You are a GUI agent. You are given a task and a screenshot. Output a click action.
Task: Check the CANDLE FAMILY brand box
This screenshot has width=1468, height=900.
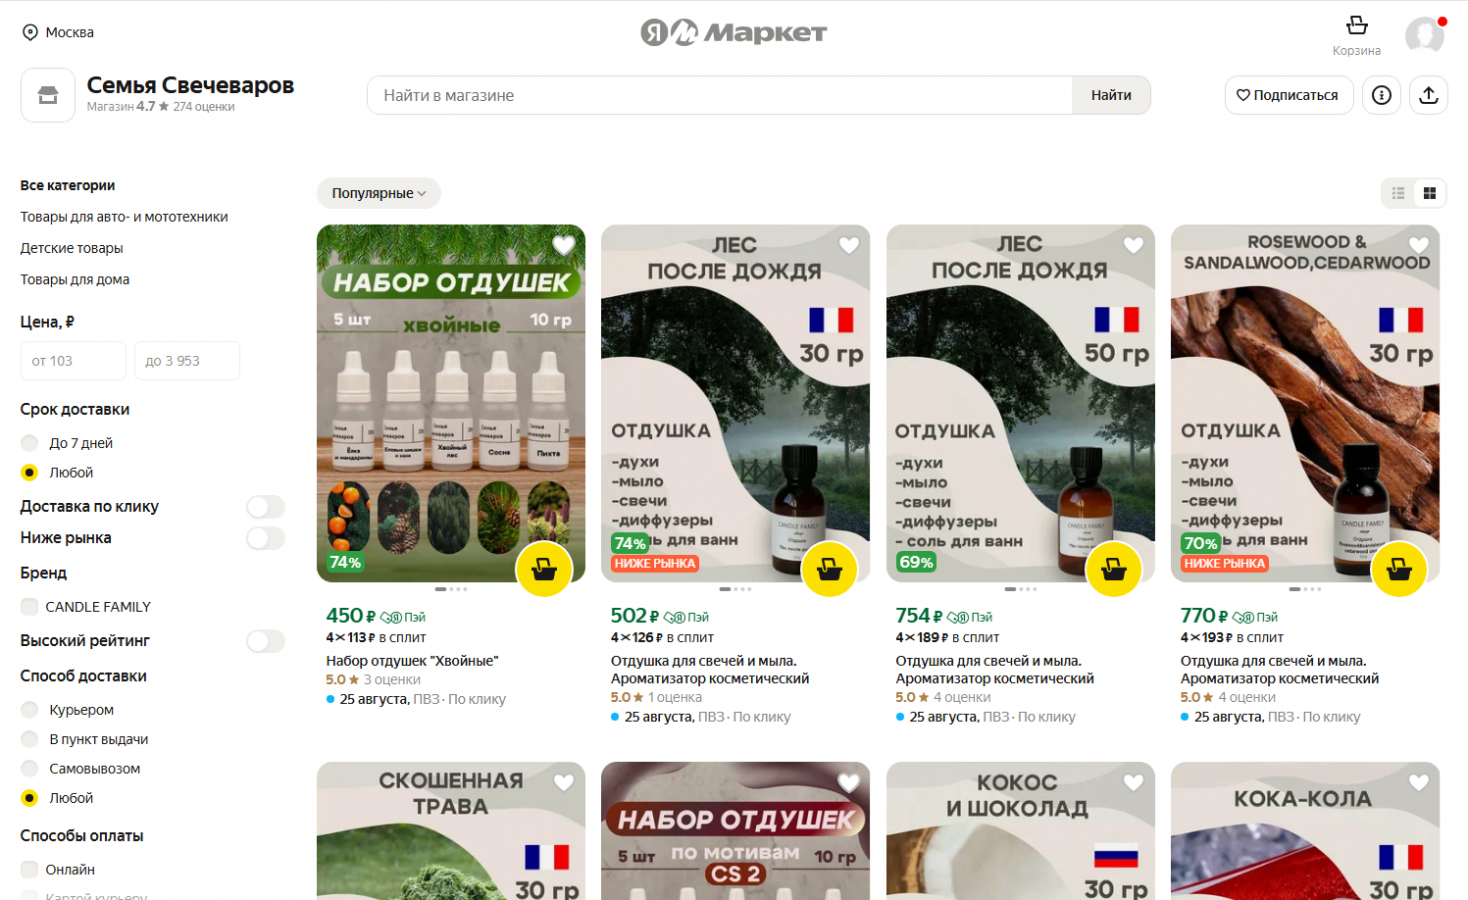tap(29, 606)
